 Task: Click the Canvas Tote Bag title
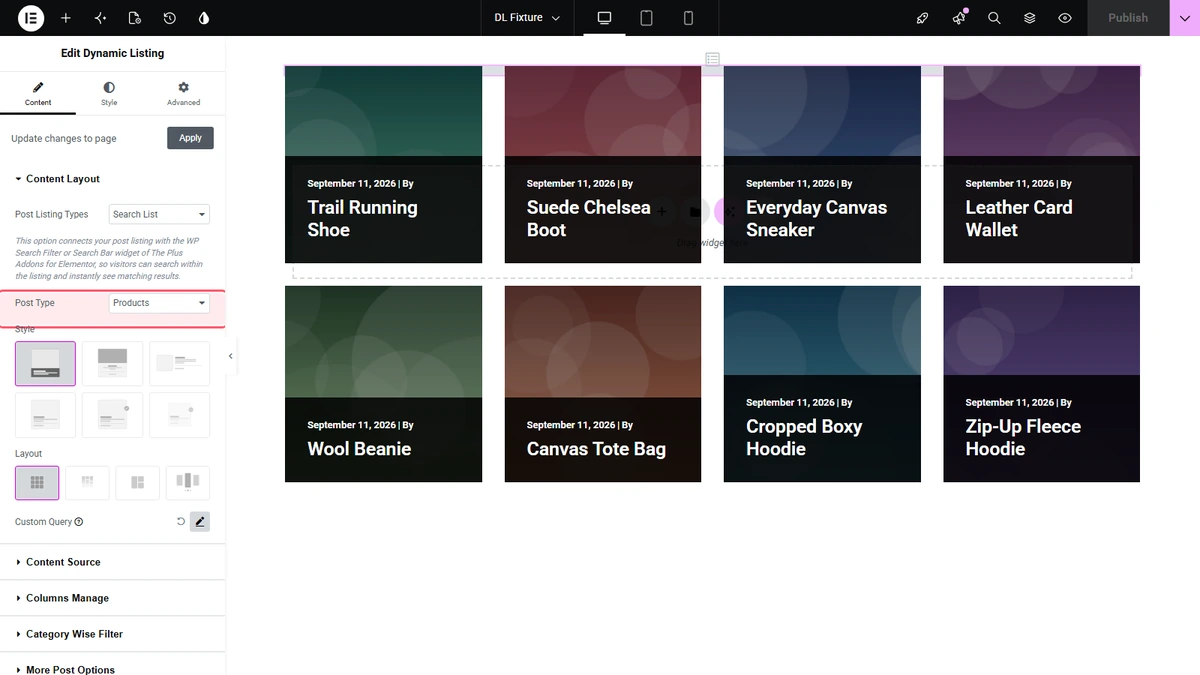pos(596,449)
